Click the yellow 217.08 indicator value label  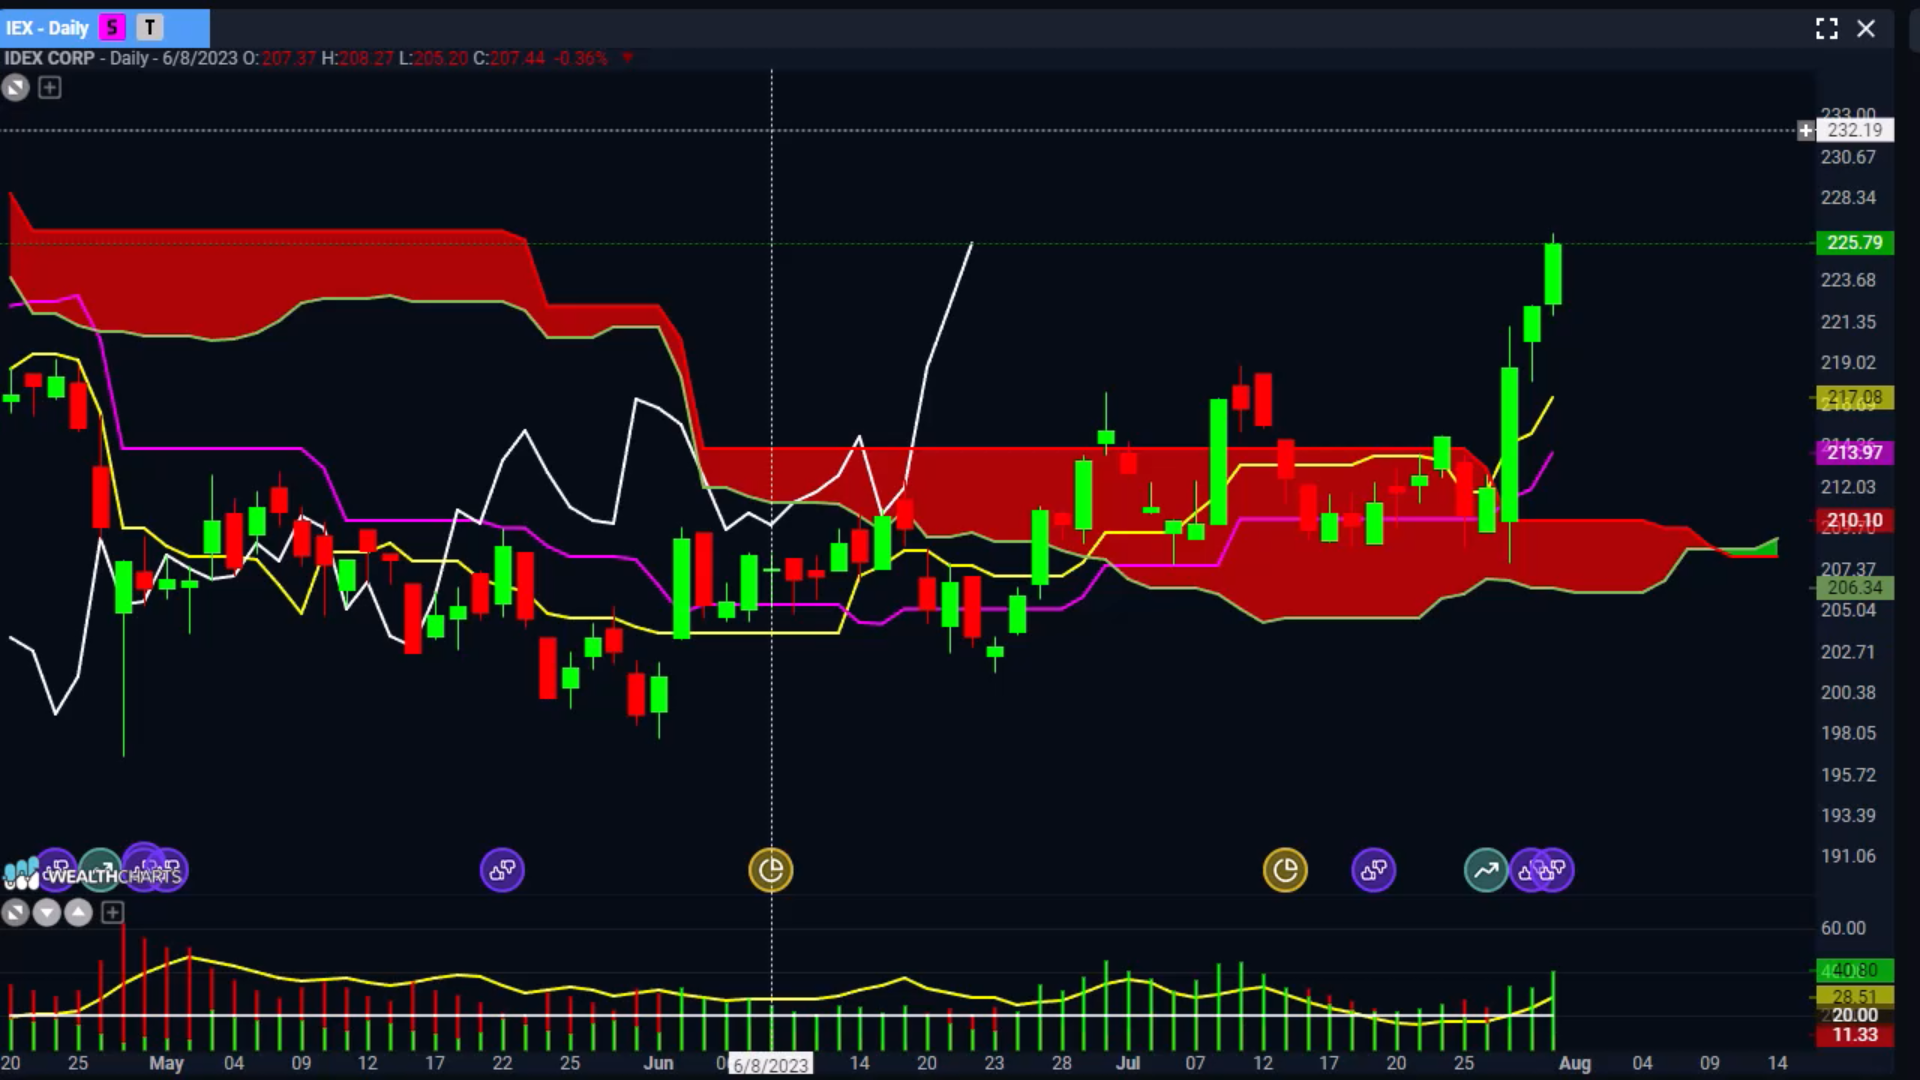[x=1855, y=397]
